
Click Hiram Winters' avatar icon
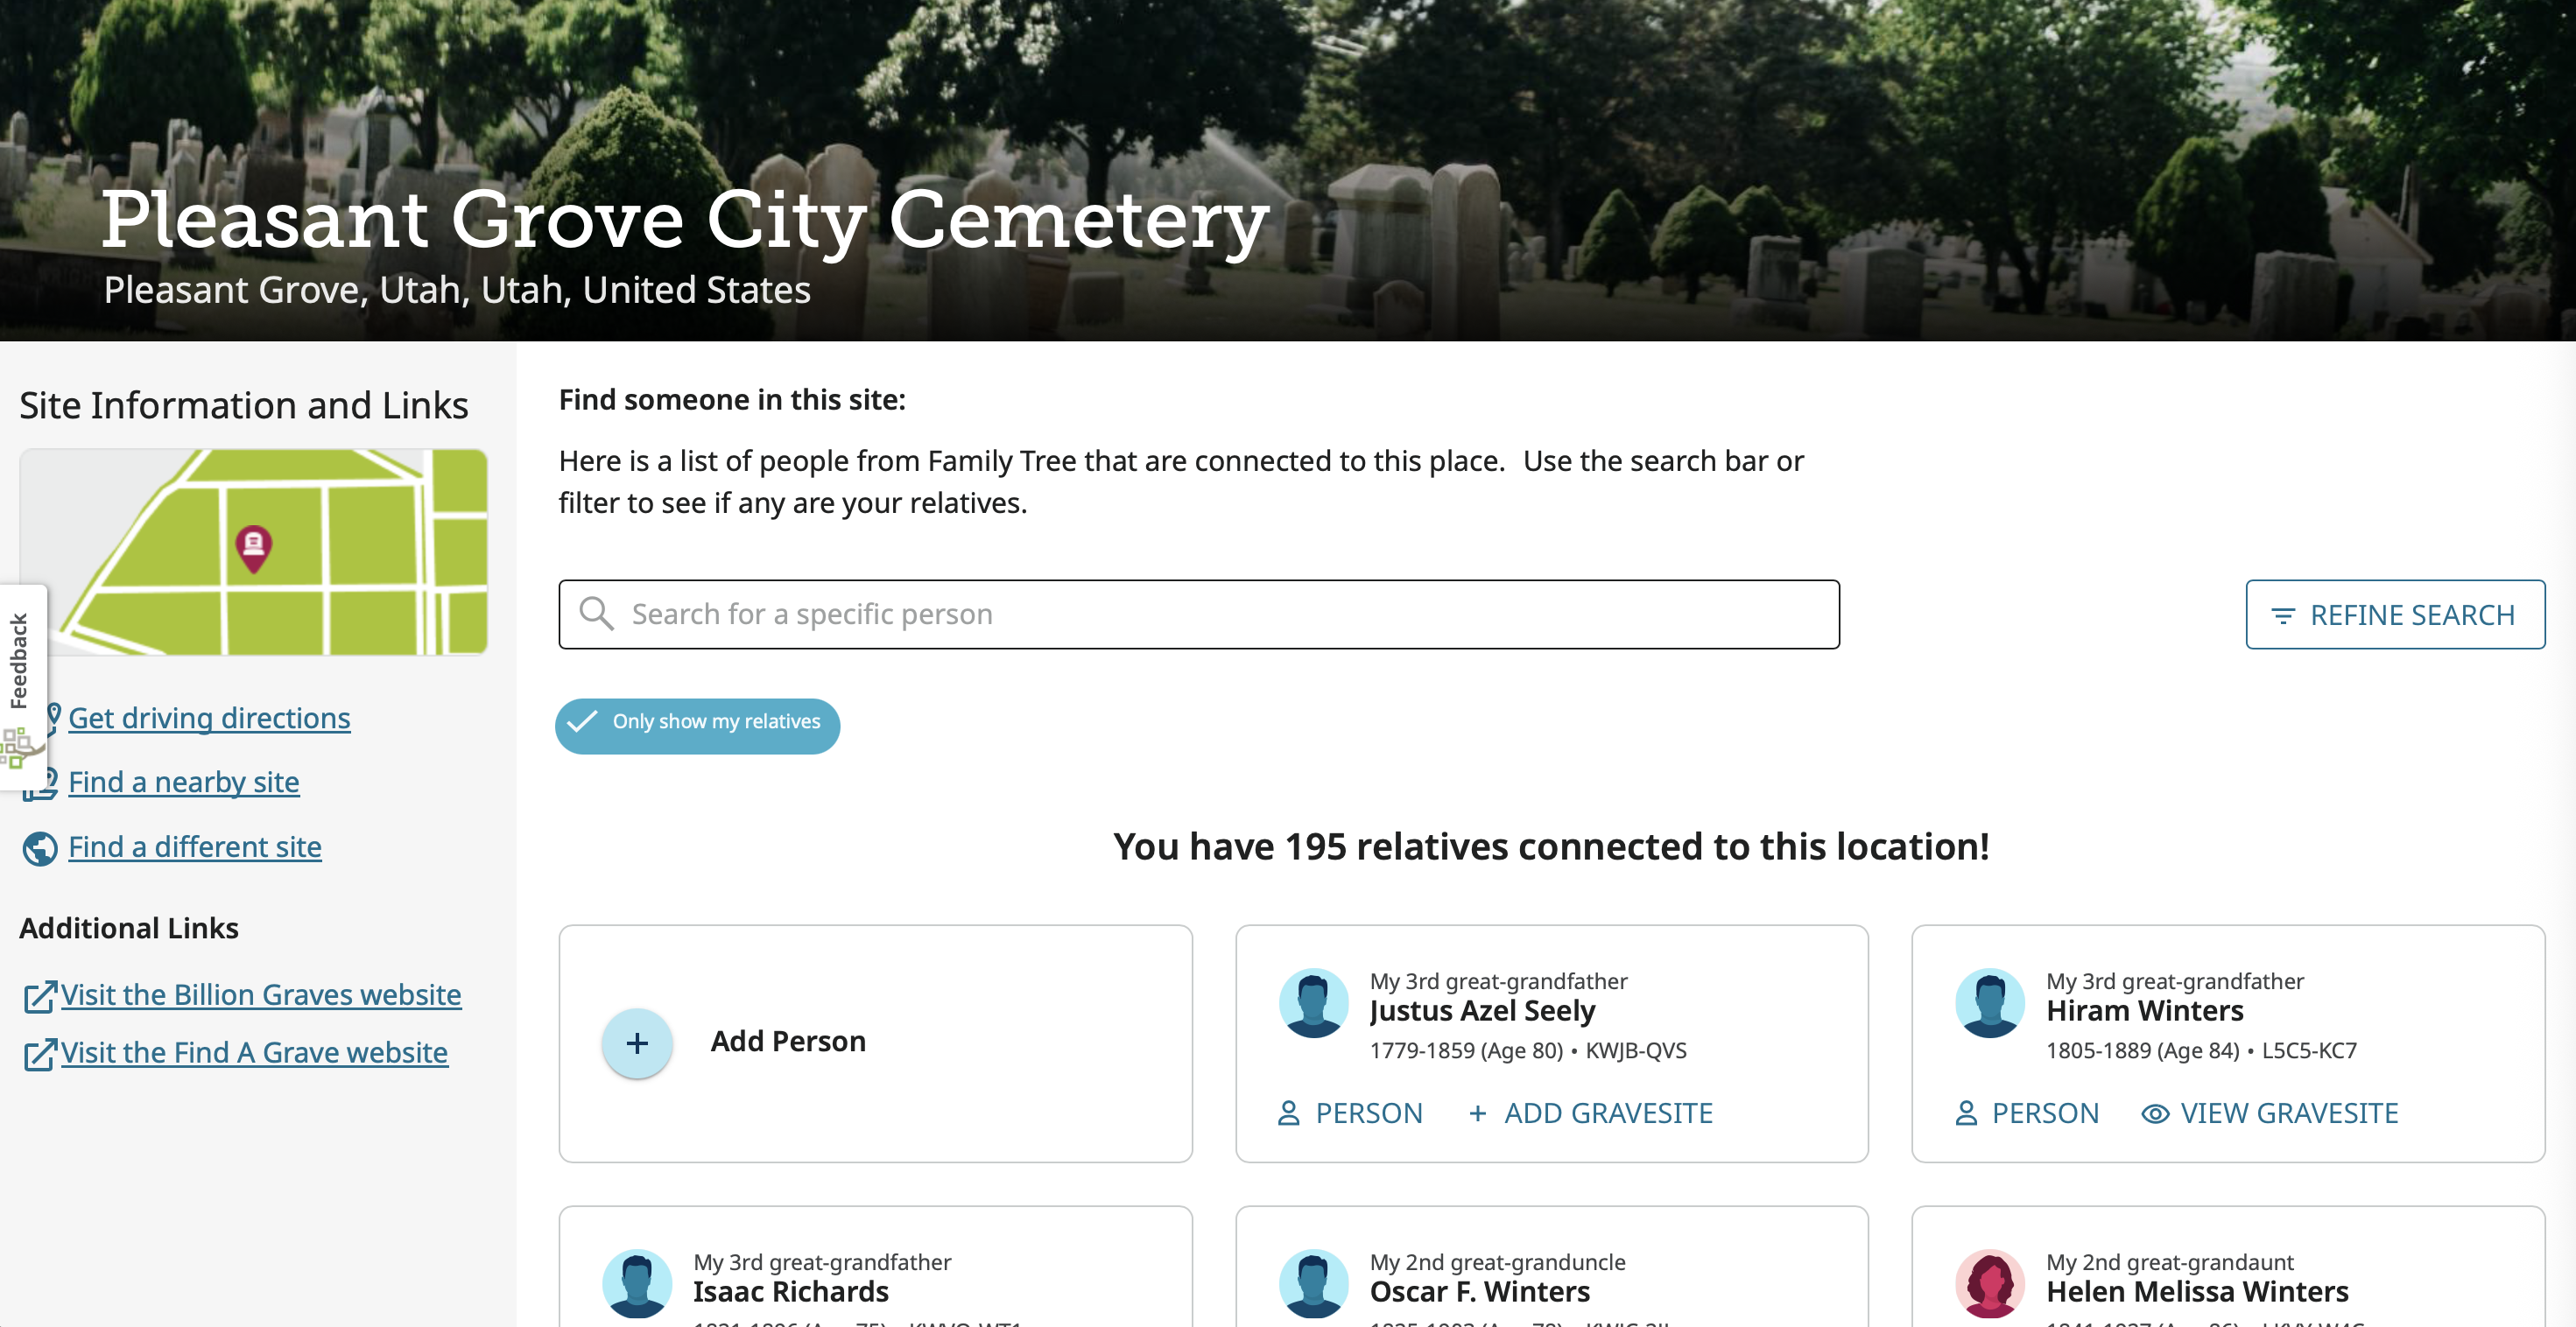point(1989,1002)
